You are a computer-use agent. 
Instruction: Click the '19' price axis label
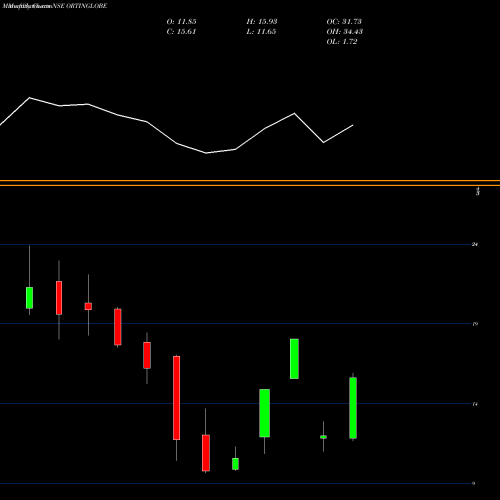[x=475, y=324]
